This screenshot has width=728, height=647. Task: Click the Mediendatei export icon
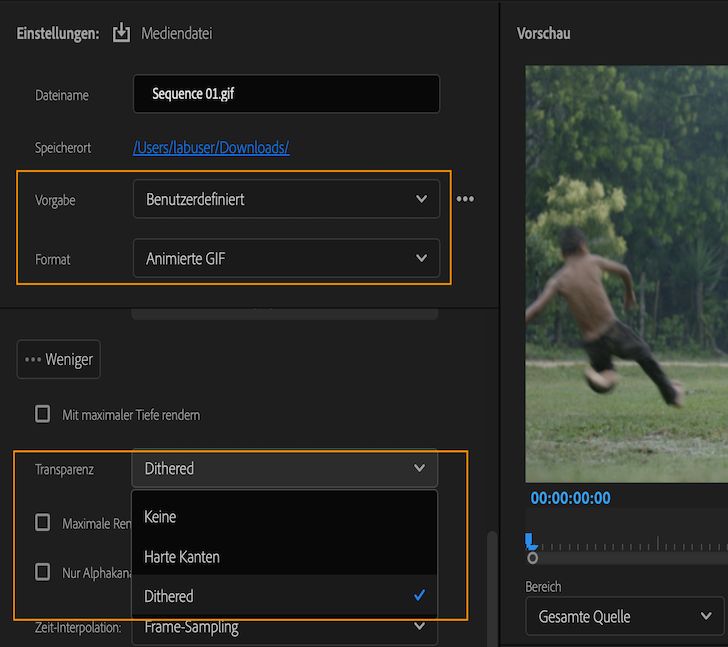121,33
